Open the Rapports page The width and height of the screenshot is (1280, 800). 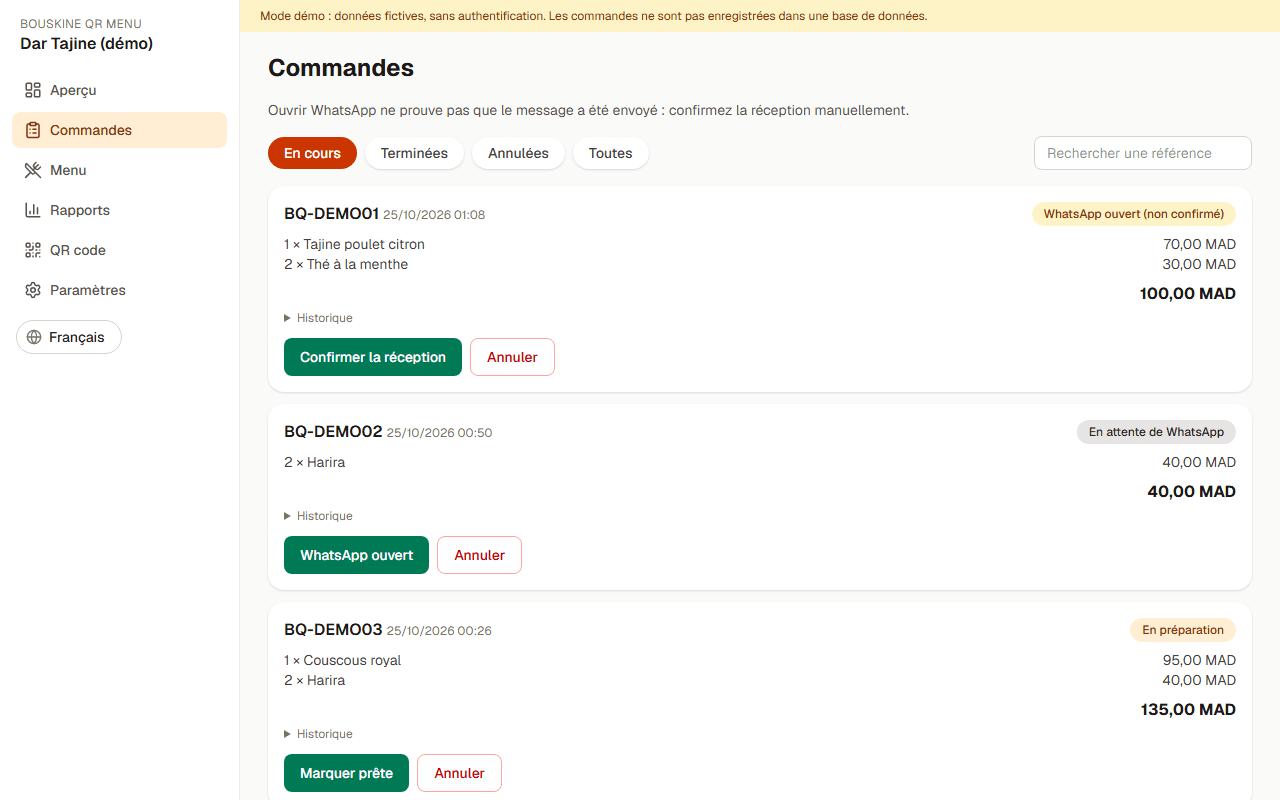coord(119,210)
